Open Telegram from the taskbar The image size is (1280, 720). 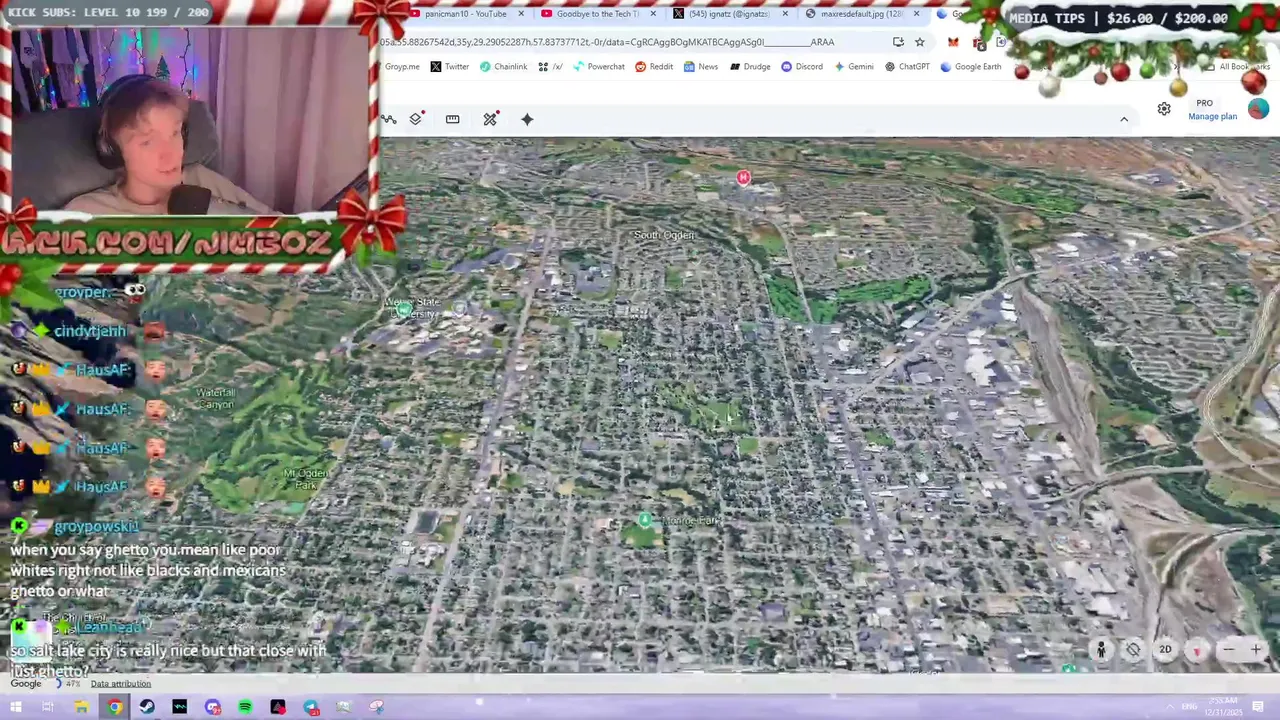311,707
